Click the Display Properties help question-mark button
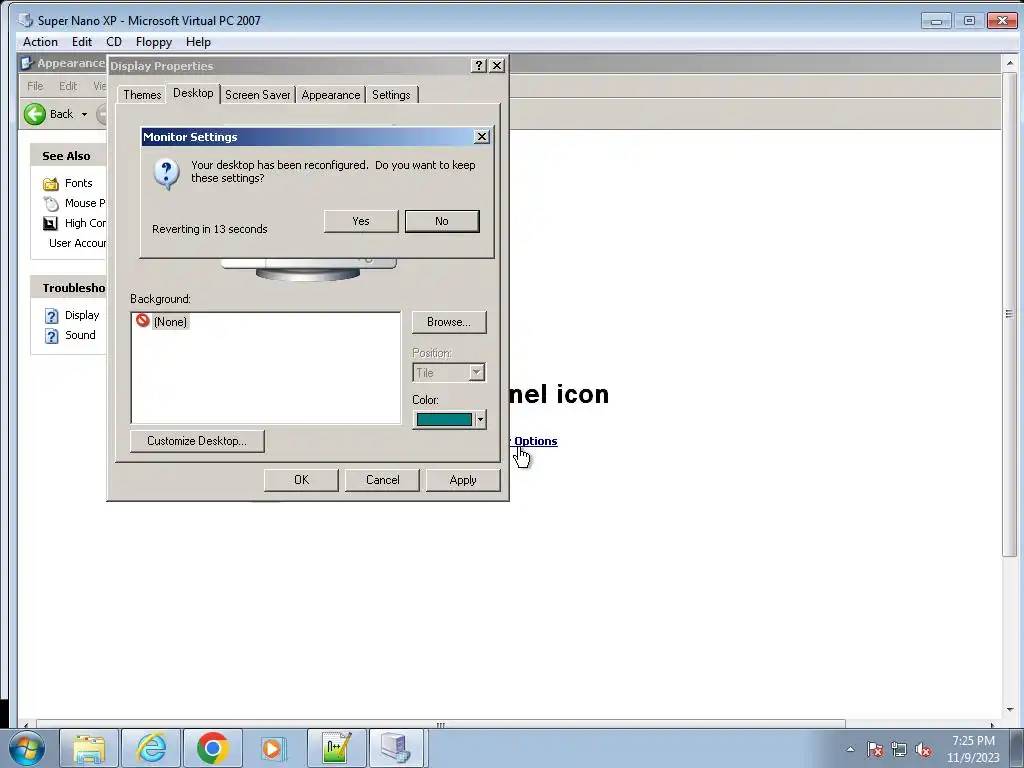The image size is (1024, 768). 479,65
